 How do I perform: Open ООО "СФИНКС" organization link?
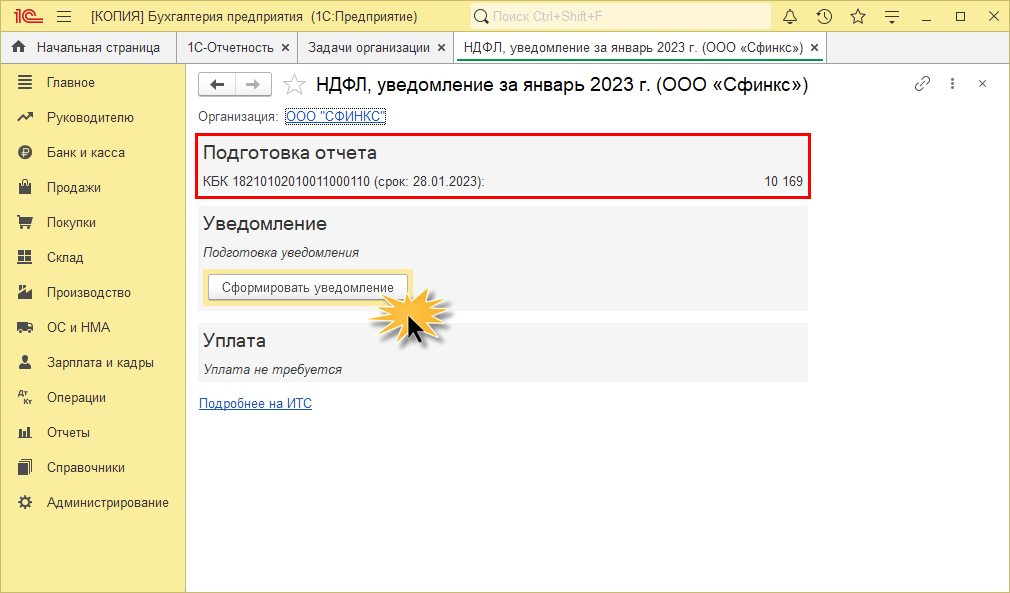pyautogui.click(x=336, y=117)
